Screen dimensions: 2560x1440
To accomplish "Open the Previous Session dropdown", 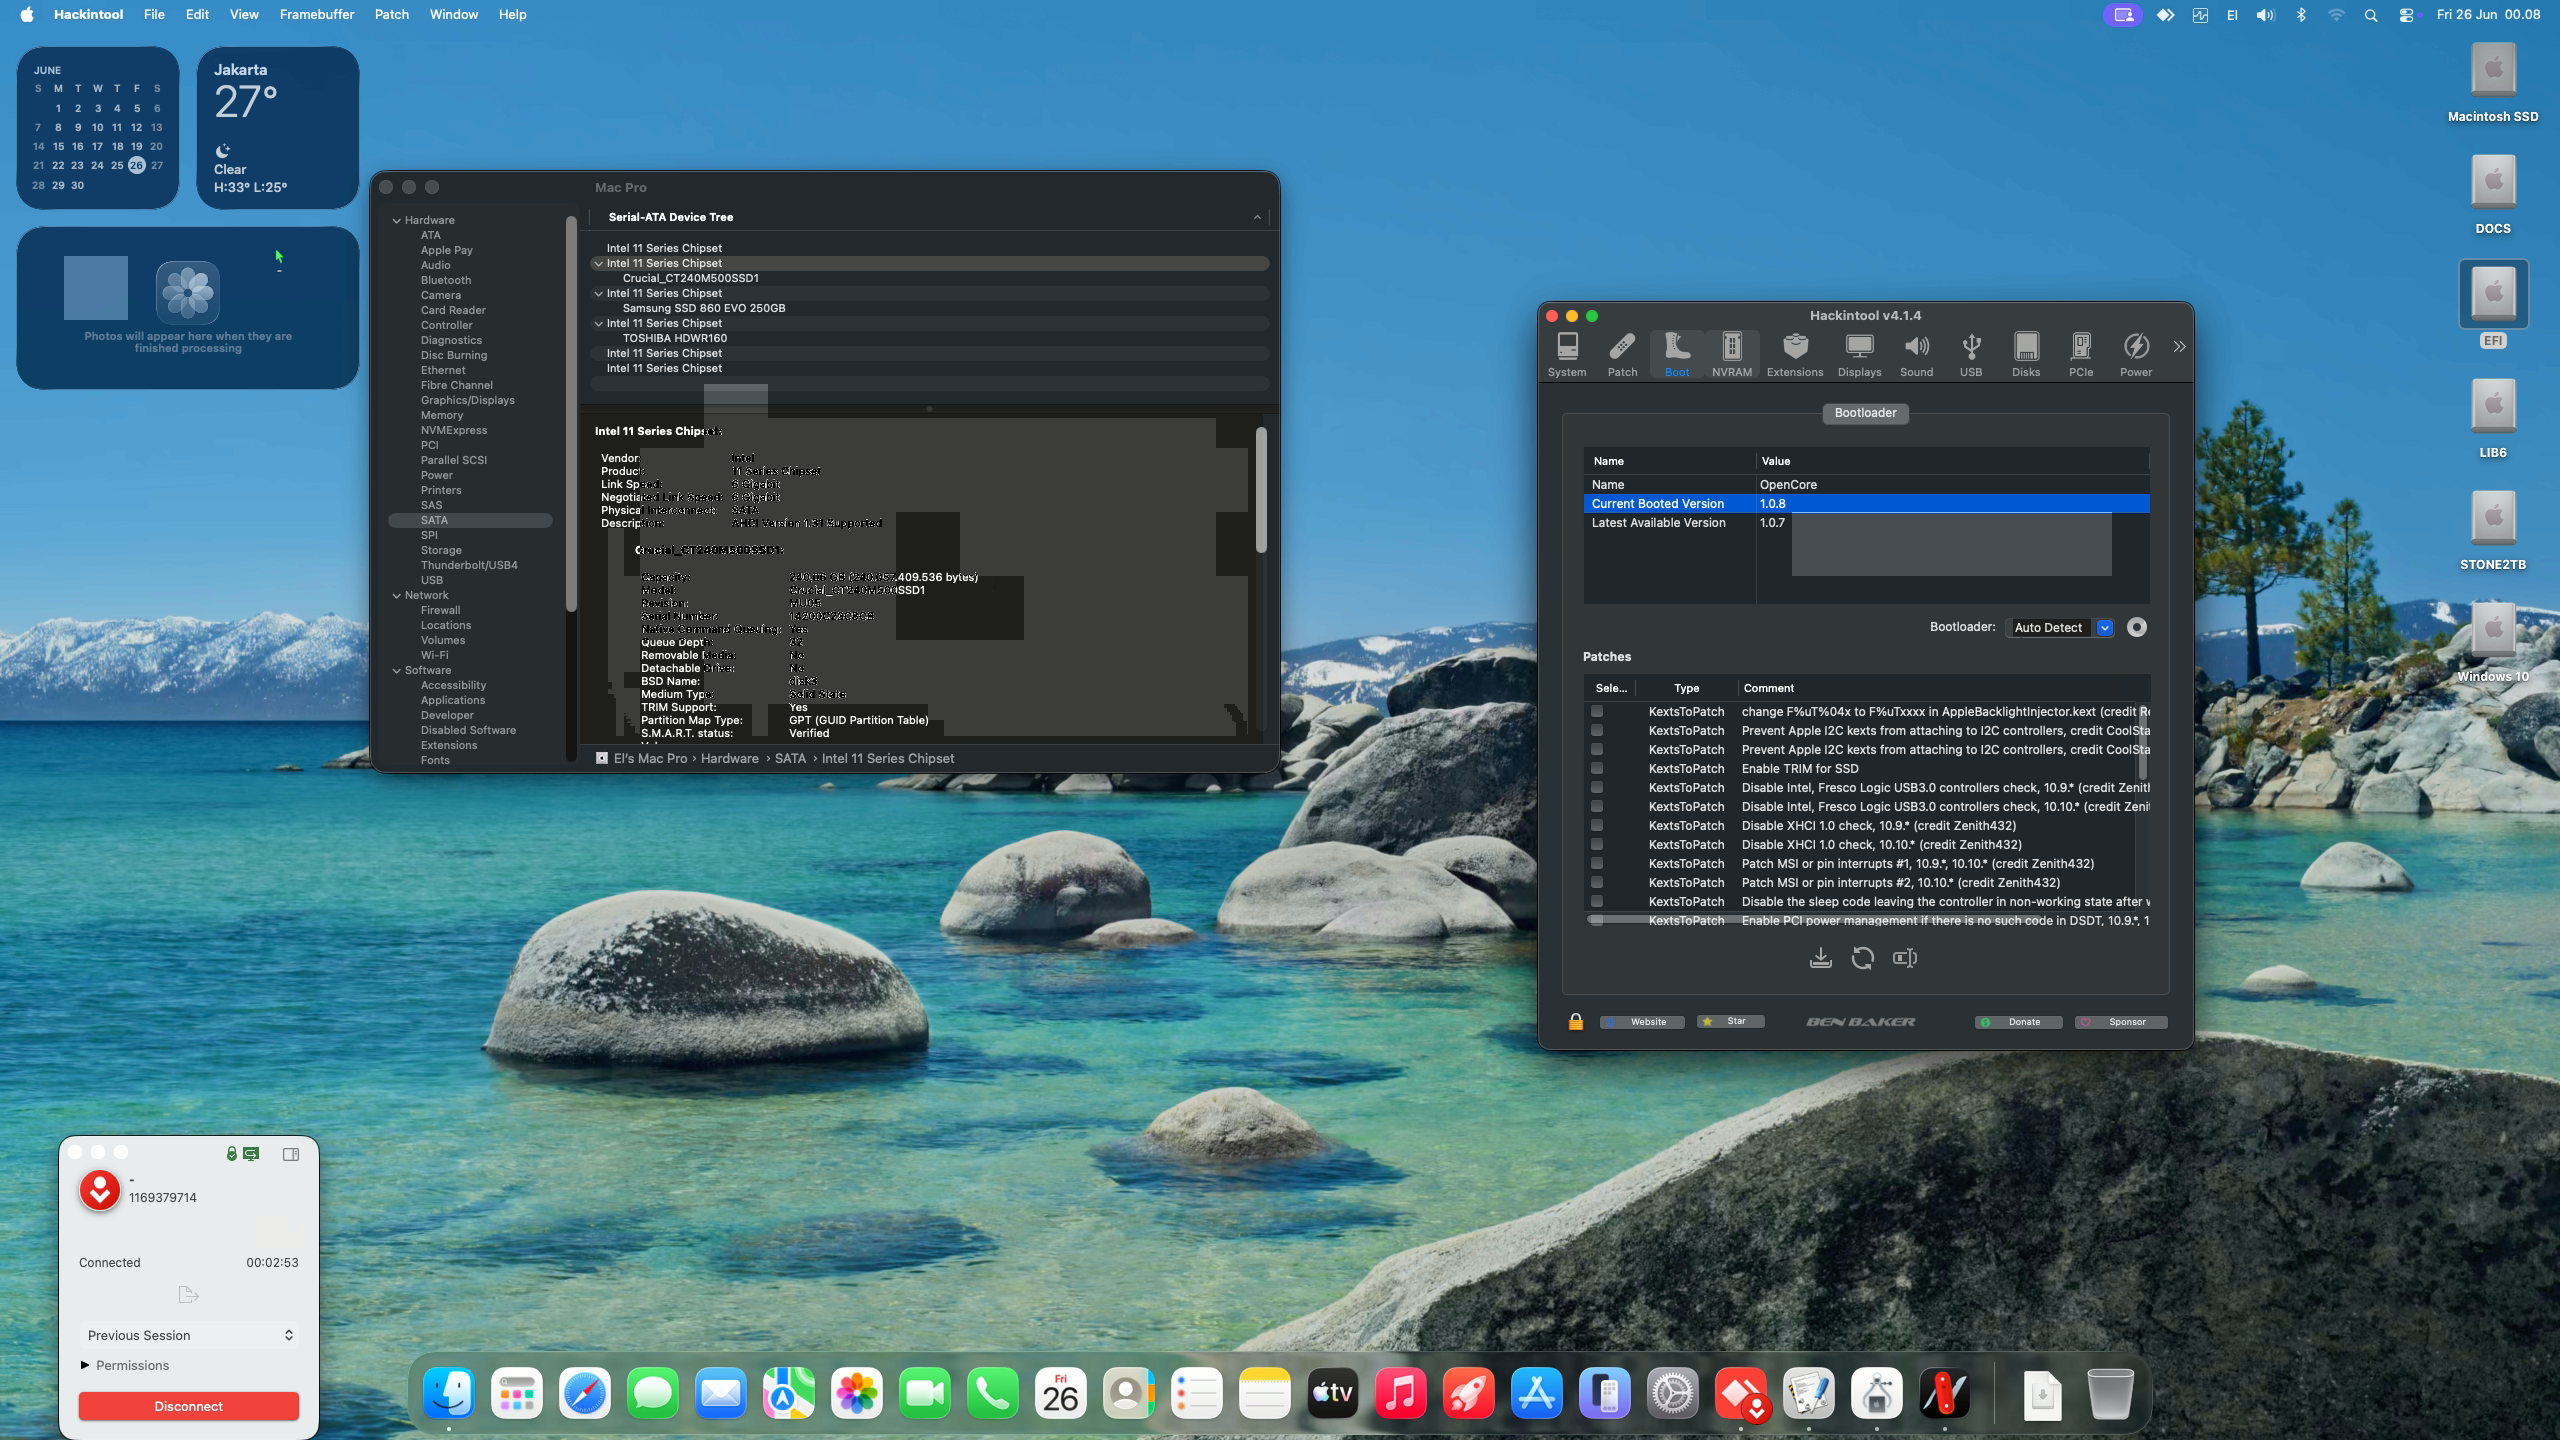I will 188,1335.
